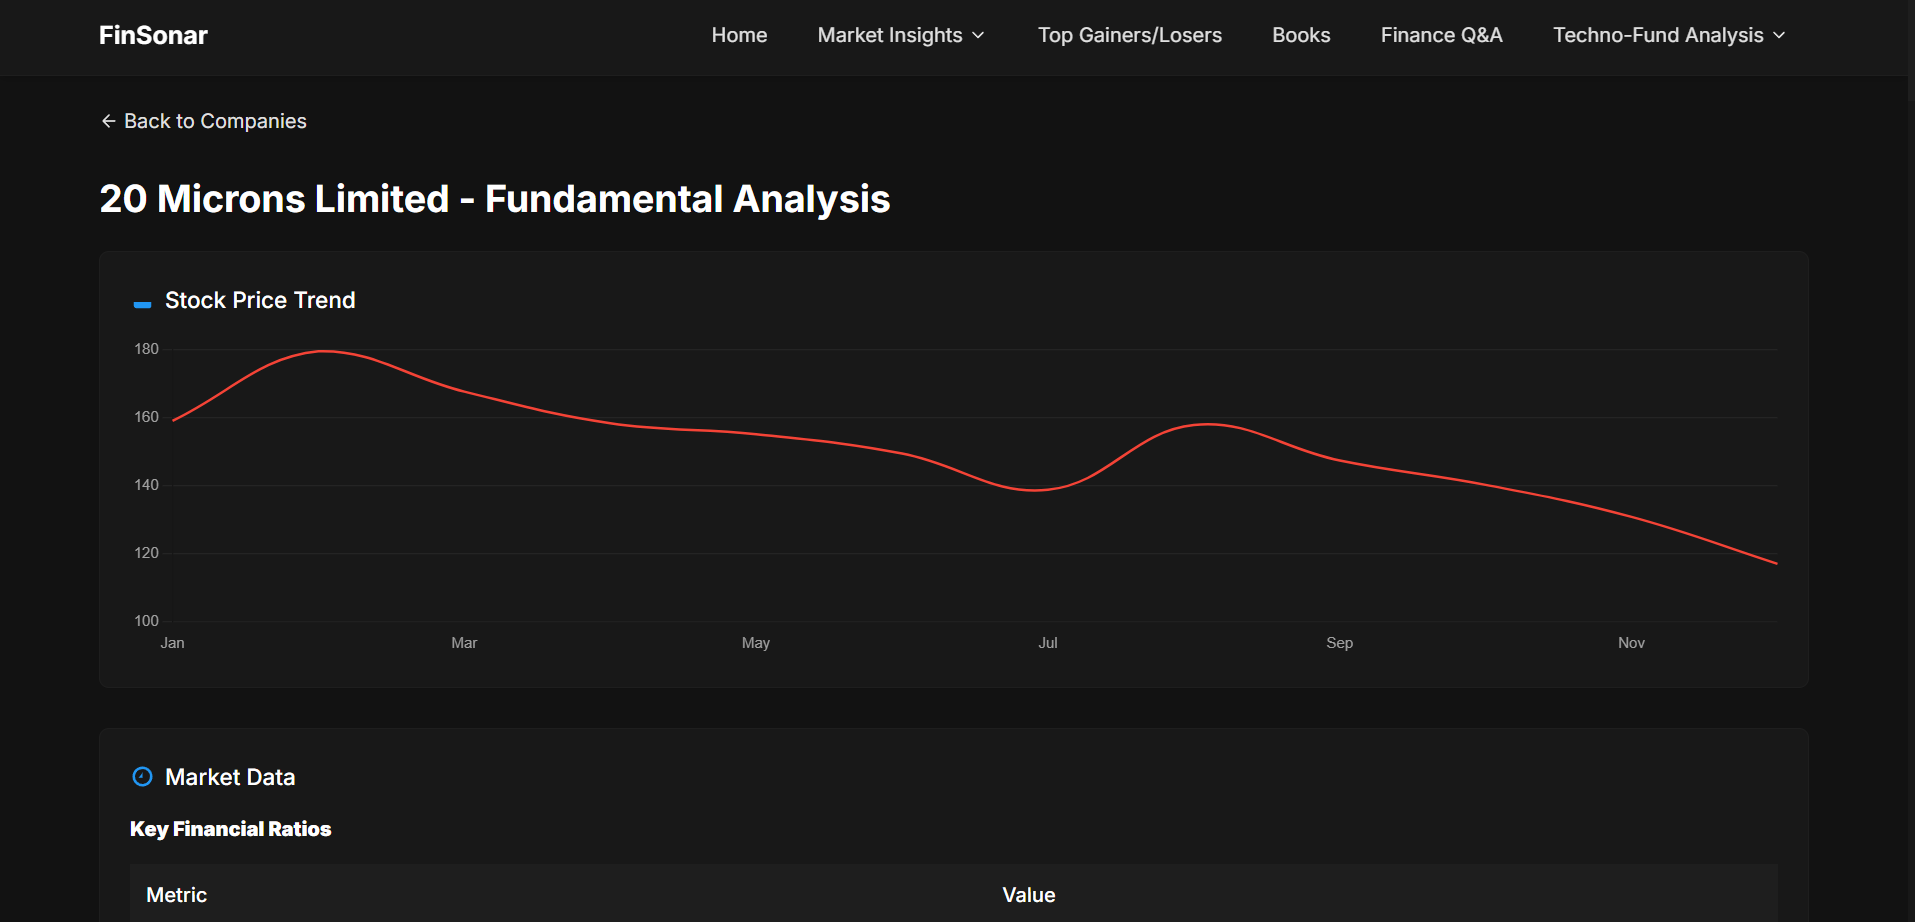This screenshot has height=922, width=1915.
Task: Click the back arrow icon
Action: (x=108, y=121)
